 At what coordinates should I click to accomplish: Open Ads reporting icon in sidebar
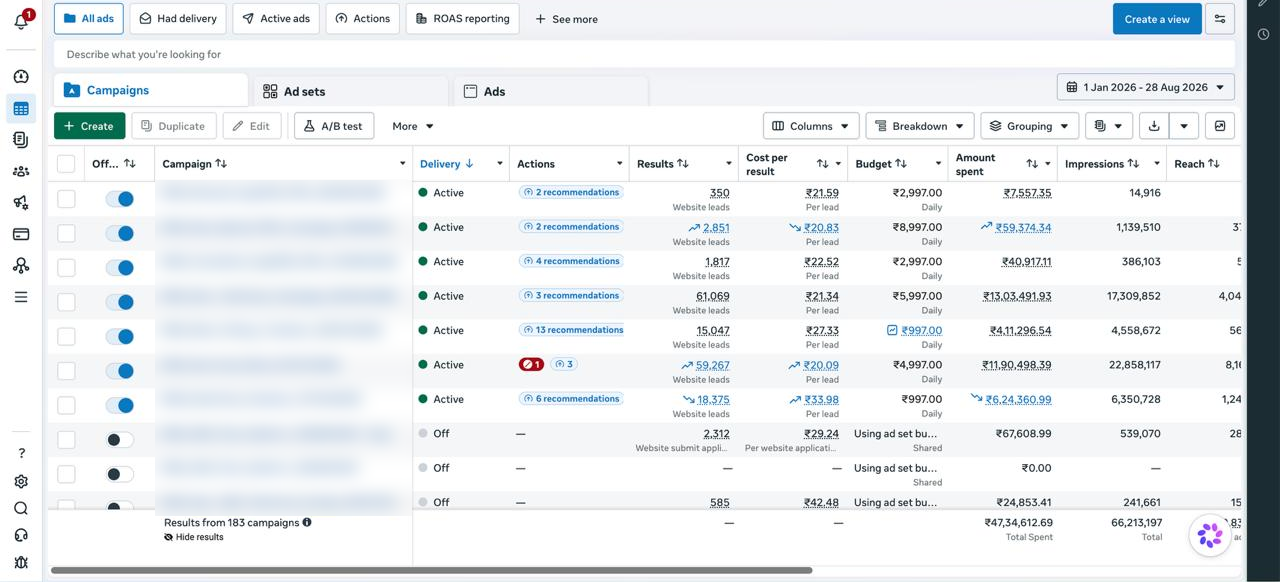click(x=21, y=140)
